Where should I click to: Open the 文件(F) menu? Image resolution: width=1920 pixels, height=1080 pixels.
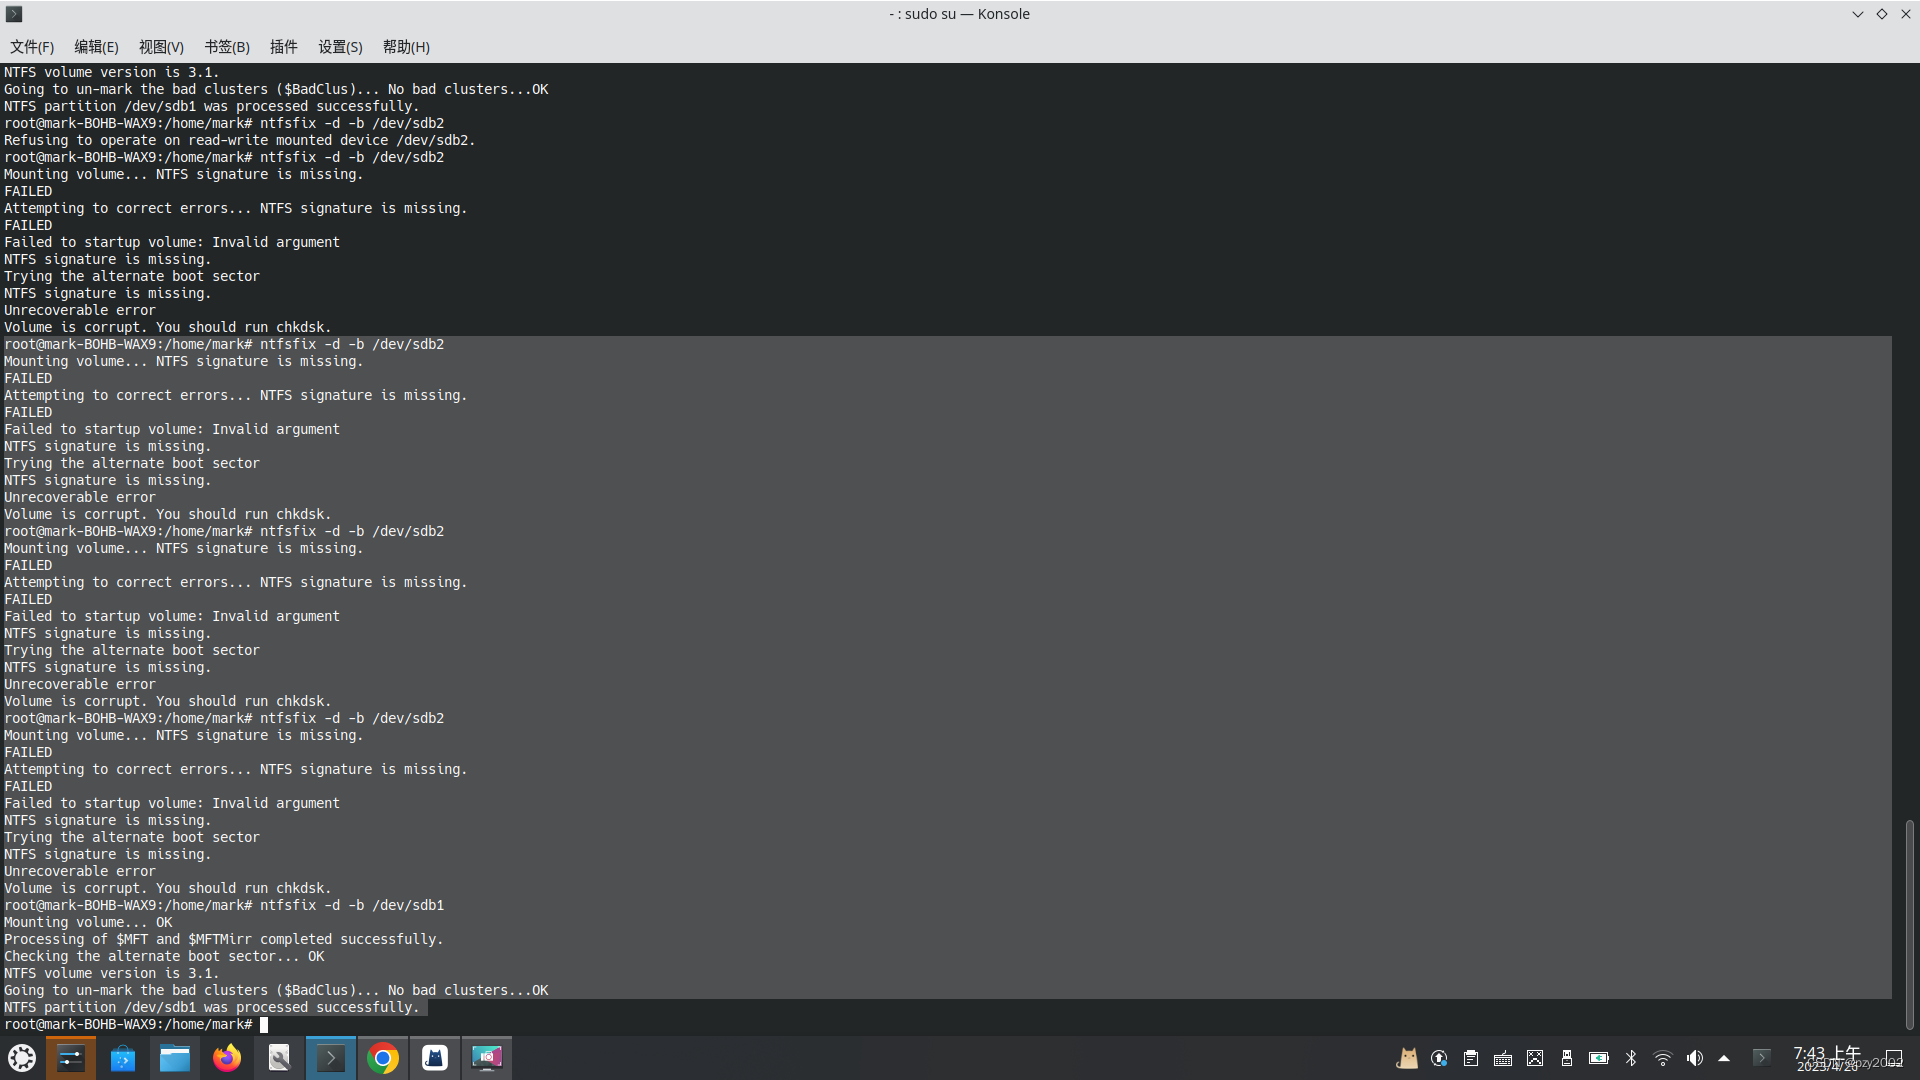(x=32, y=47)
